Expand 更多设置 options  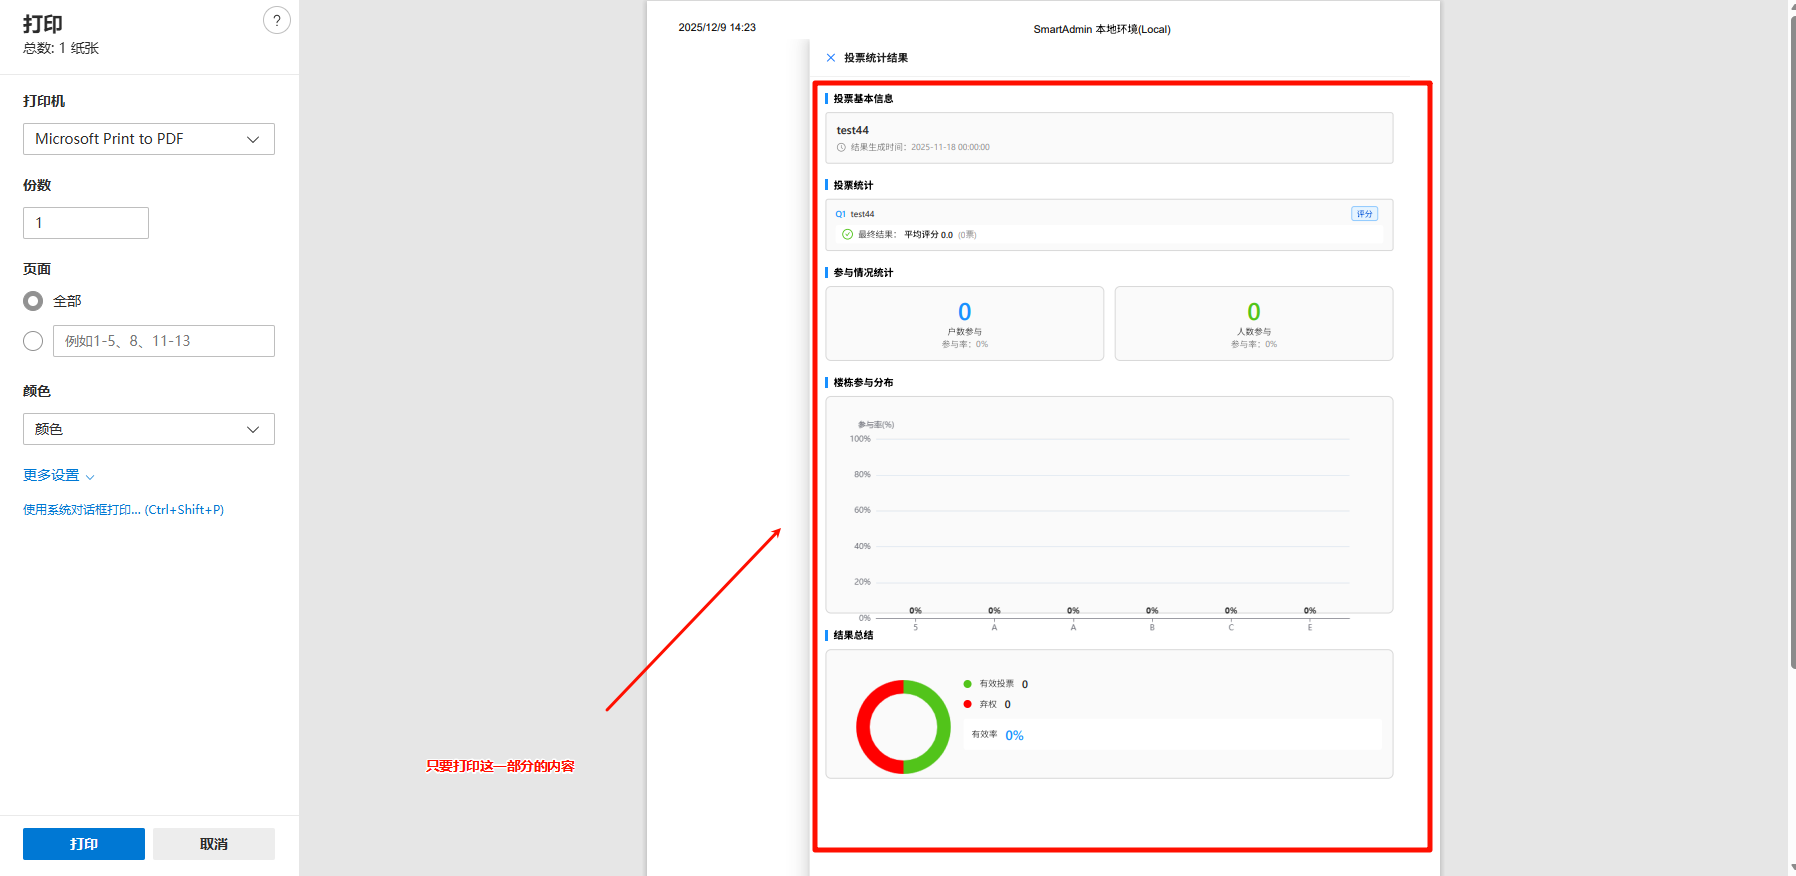pyautogui.click(x=58, y=476)
